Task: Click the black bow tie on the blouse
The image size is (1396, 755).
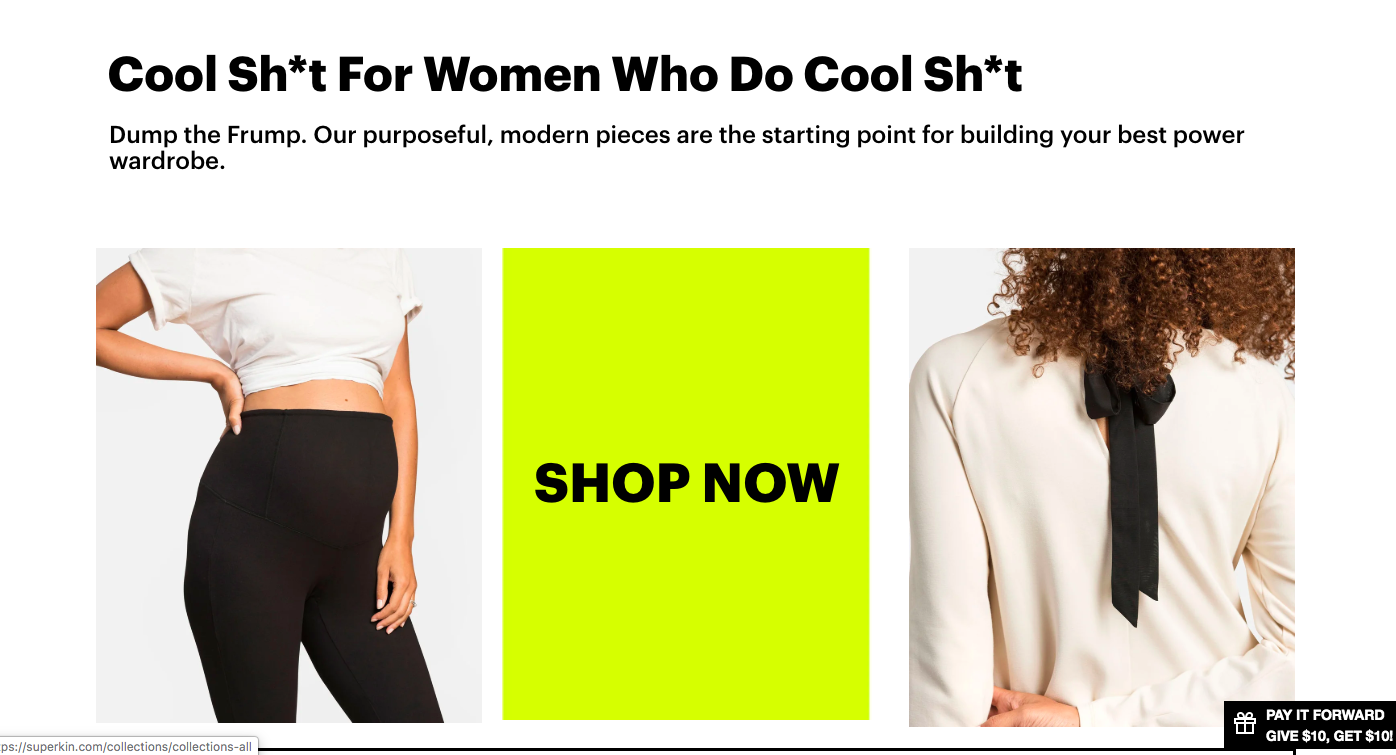Action: coord(1128,480)
